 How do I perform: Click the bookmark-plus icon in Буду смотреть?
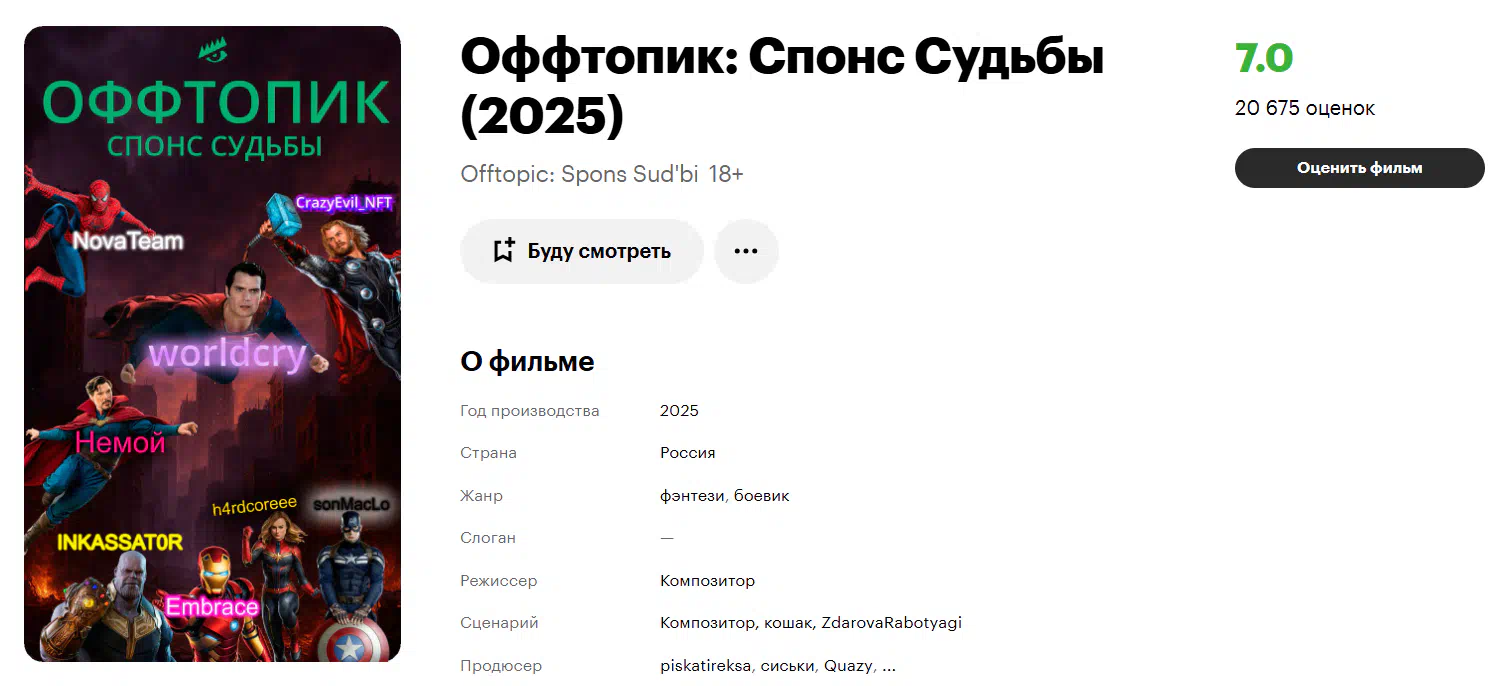(504, 251)
